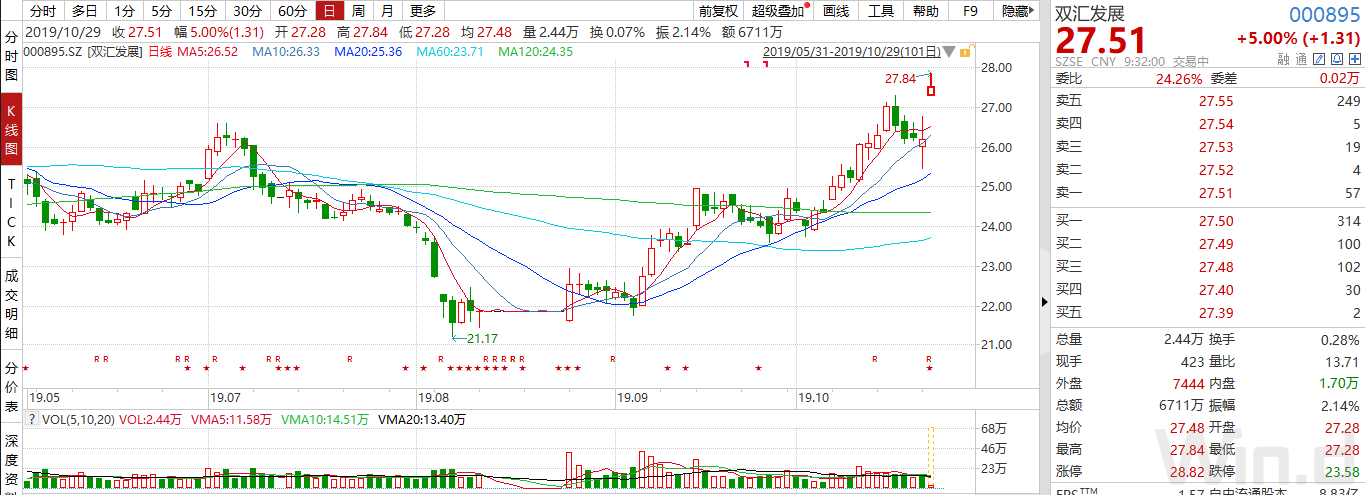The image size is (1365, 495).
Task: Click the red star event marker under 19.07
Action: click(x=214, y=368)
